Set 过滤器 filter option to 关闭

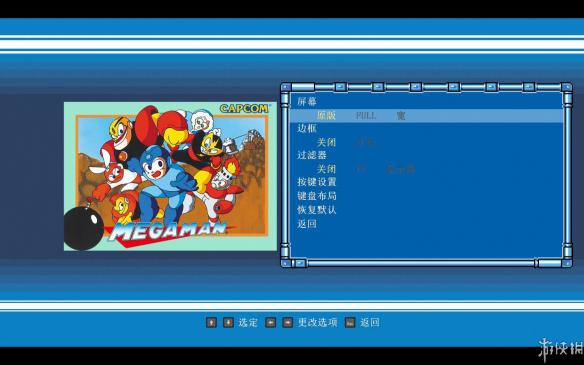pyautogui.click(x=326, y=169)
